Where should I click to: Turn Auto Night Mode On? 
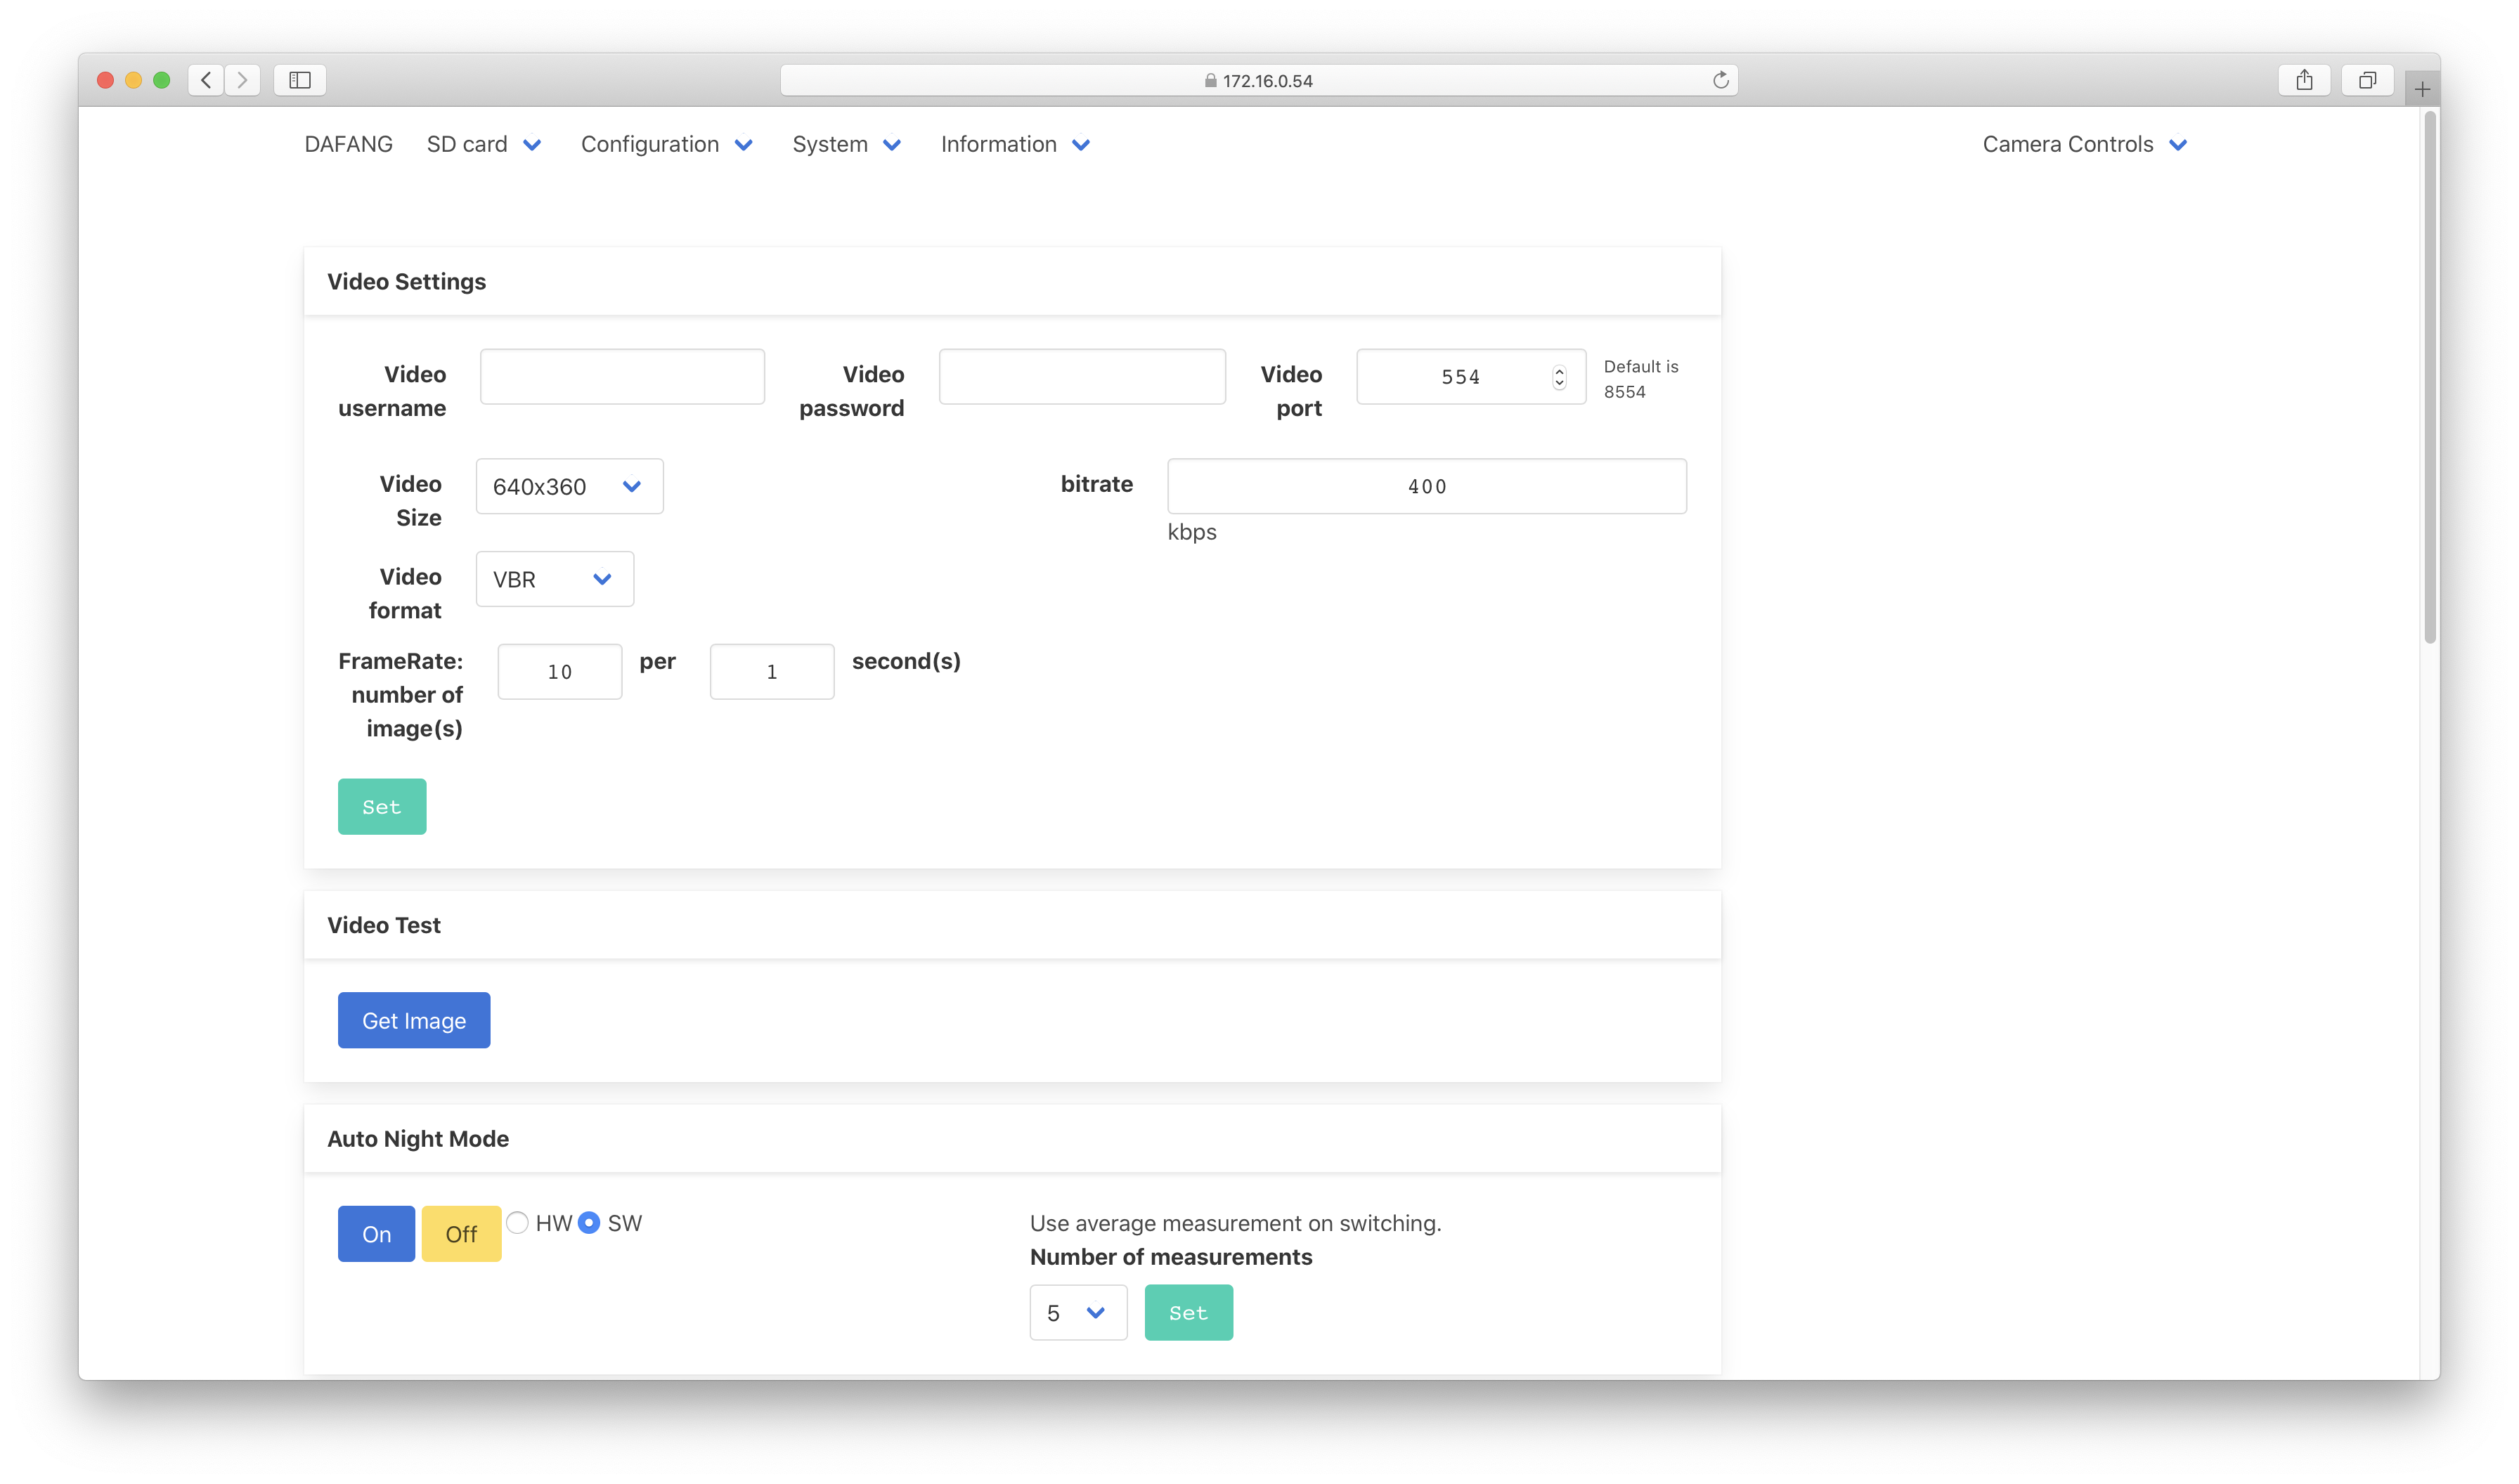coord(376,1234)
